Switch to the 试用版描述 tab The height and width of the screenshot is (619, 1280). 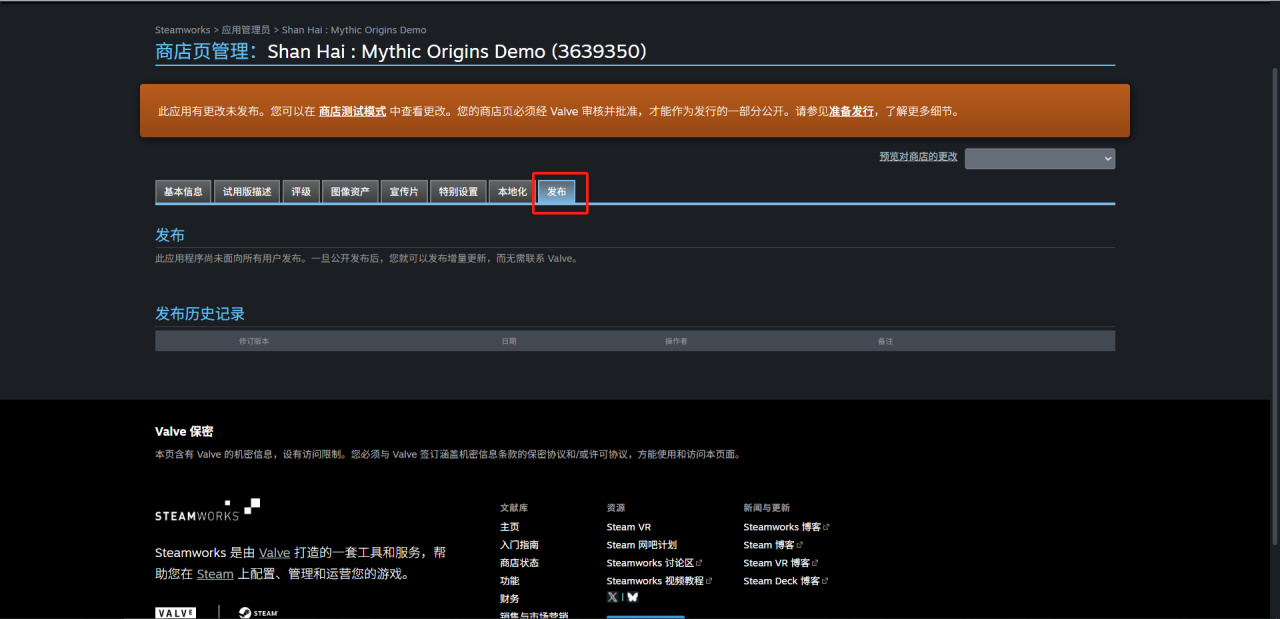tap(247, 192)
